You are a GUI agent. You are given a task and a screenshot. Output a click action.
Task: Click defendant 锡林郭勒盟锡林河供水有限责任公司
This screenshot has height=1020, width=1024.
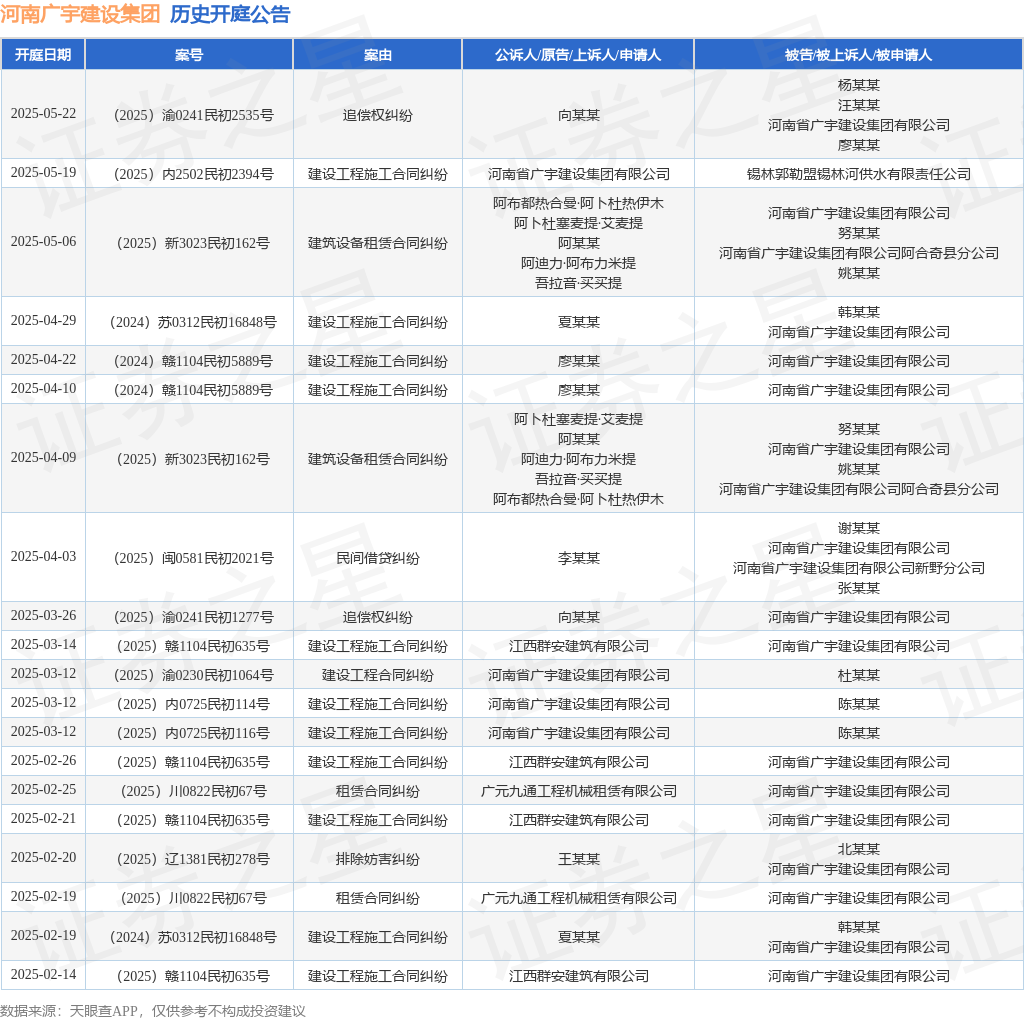858,174
